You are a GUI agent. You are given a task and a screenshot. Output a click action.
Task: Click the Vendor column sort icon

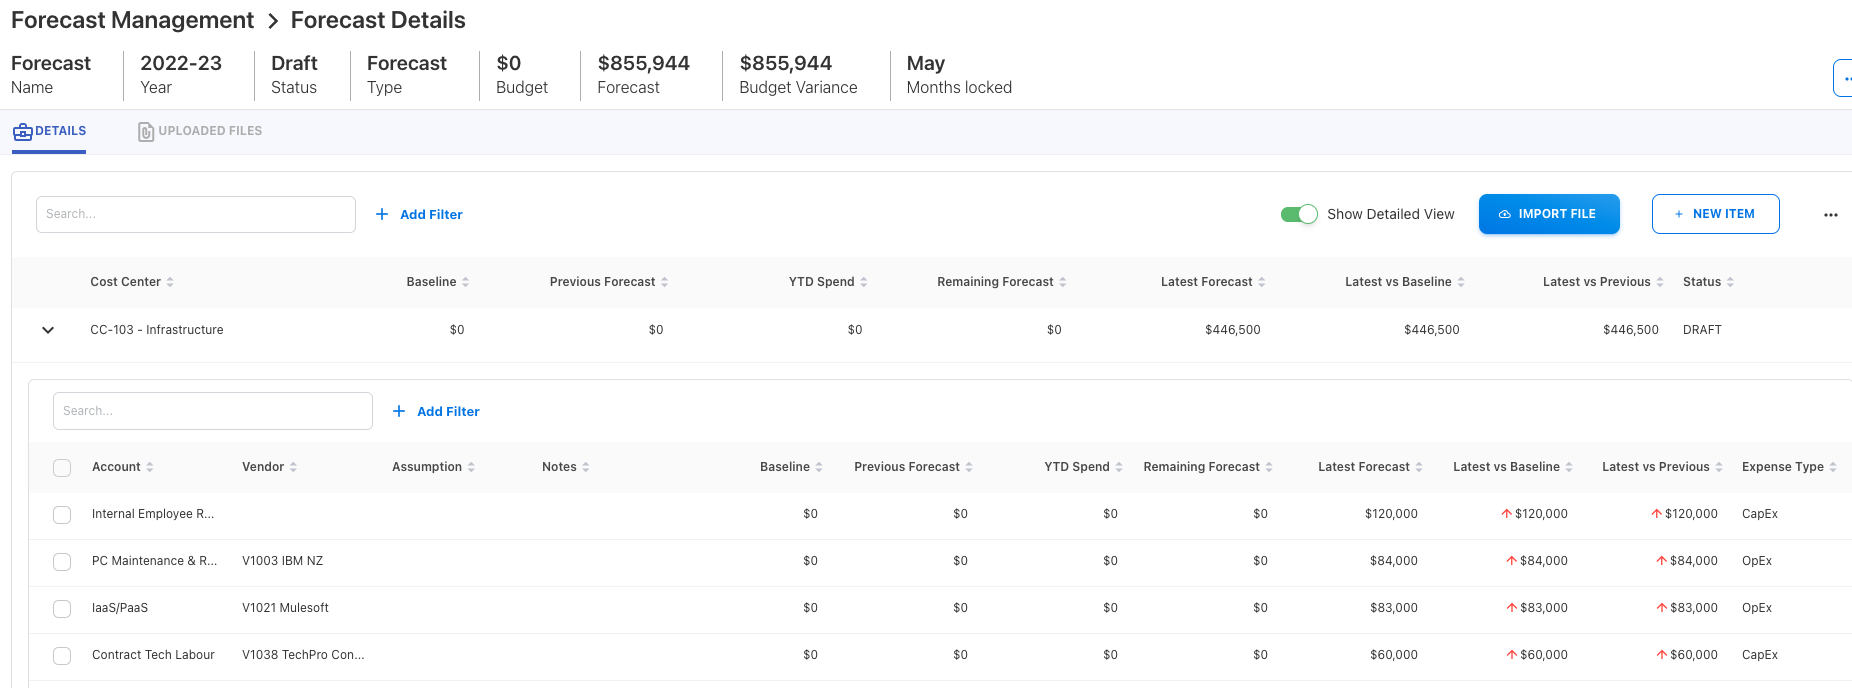tap(293, 467)
